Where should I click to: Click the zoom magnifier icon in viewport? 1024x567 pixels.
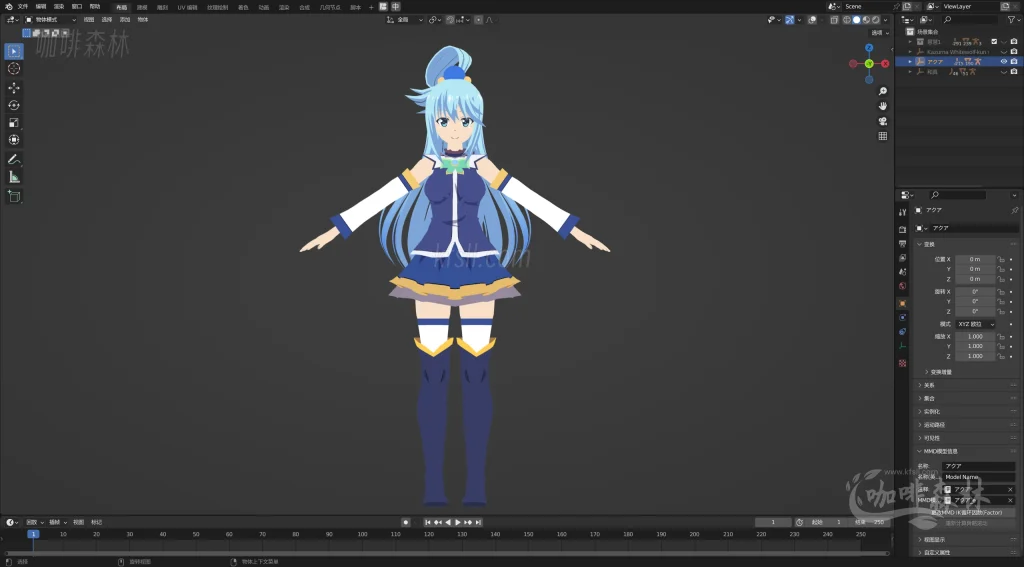click(x=883, y=91)
